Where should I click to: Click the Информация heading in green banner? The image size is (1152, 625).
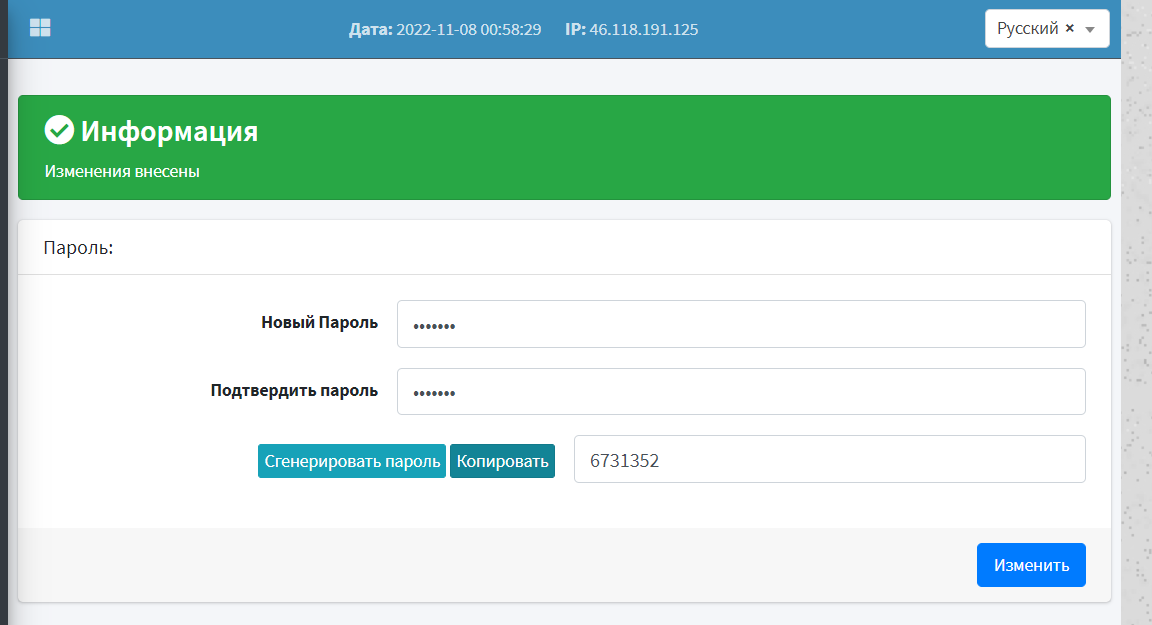(x=169, y=131)
